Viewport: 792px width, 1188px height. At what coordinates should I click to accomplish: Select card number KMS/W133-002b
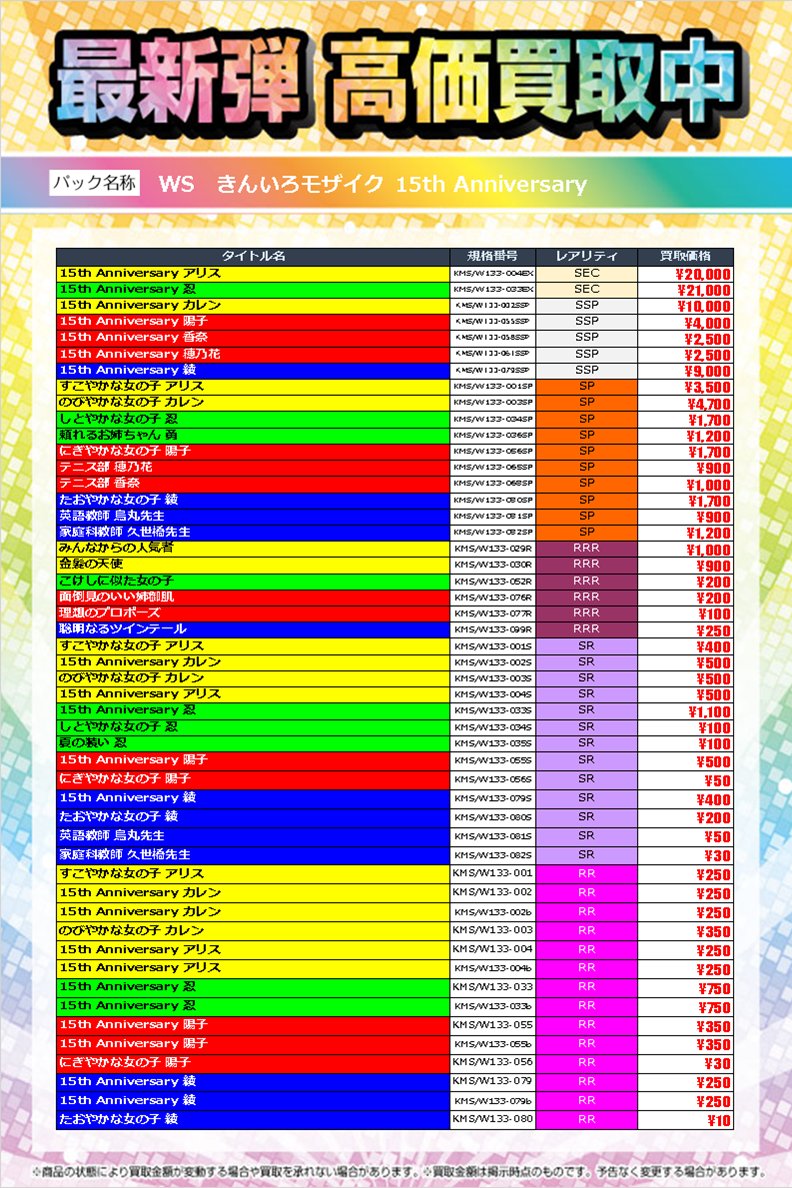point(493,912)
